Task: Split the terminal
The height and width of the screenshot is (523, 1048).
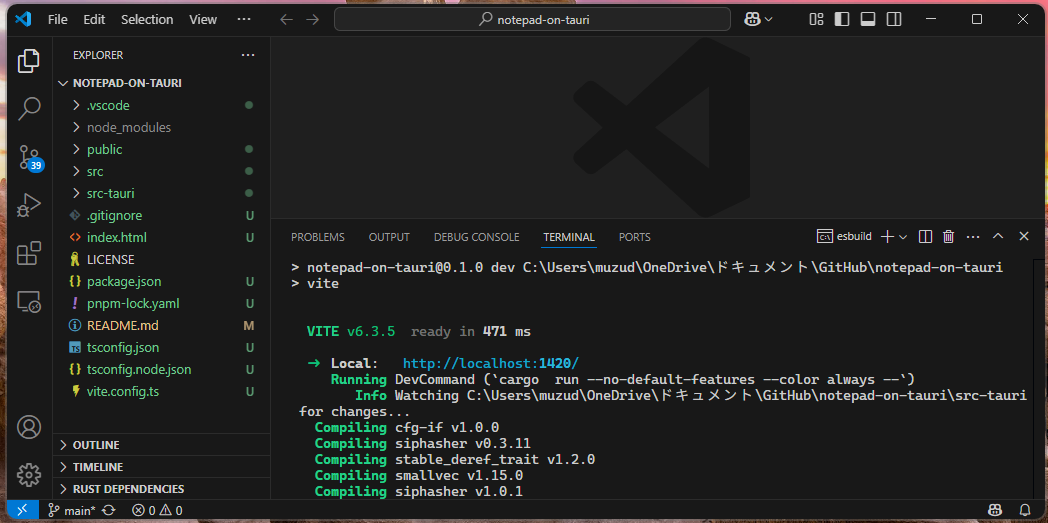Action: click(926, 236)
